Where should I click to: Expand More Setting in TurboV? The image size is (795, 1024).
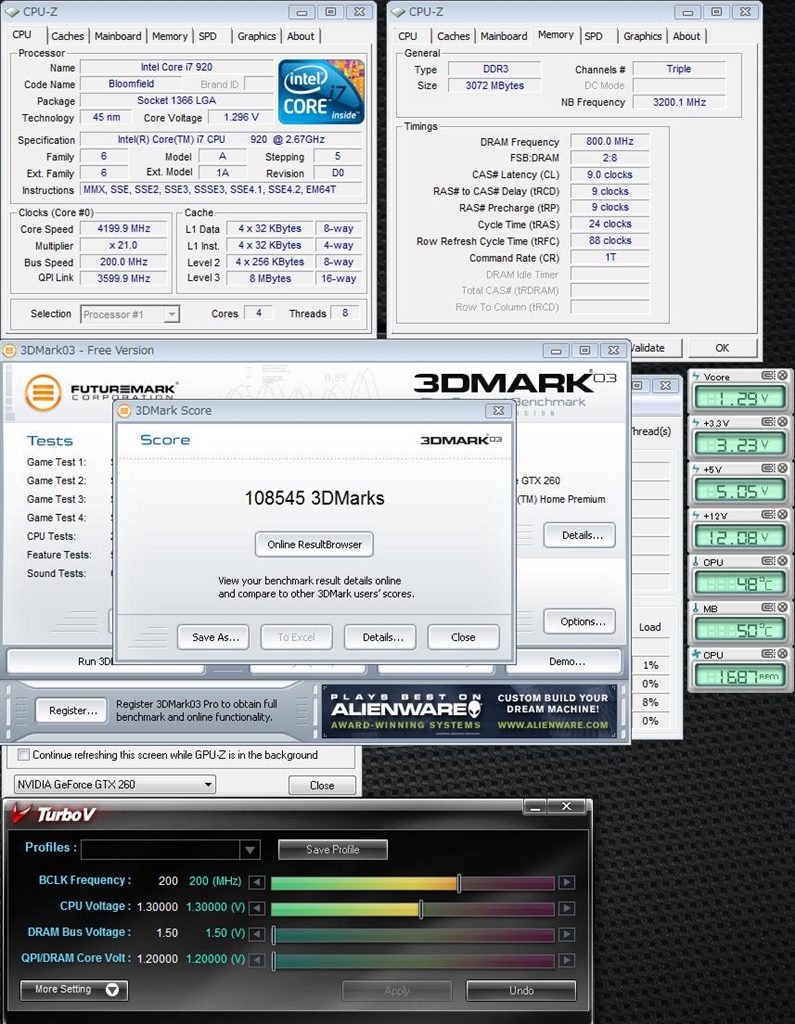[74, 989]
